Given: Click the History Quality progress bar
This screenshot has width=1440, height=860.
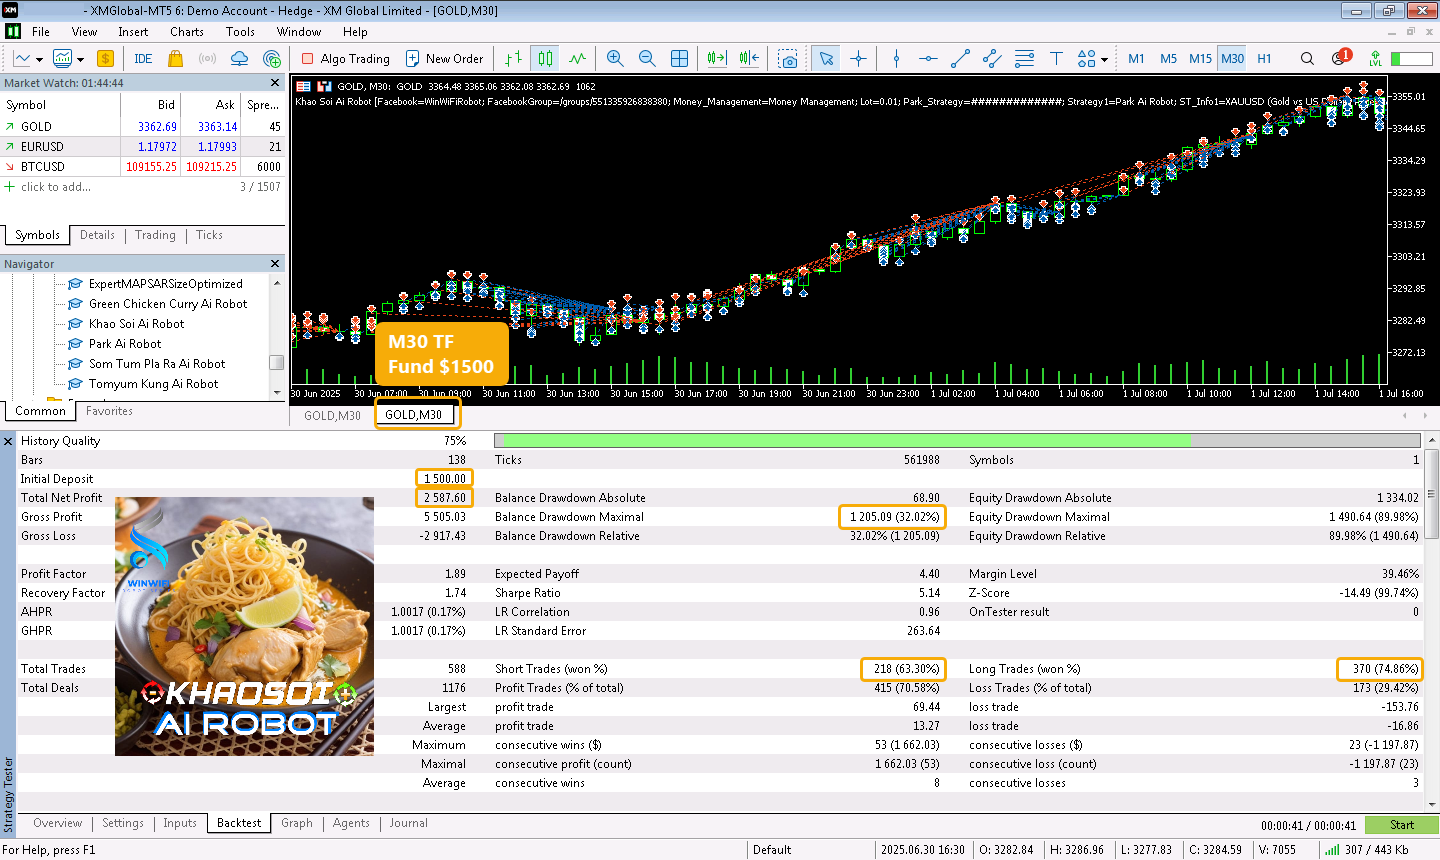Looking at the screenshot, I should tap(957, 440).
